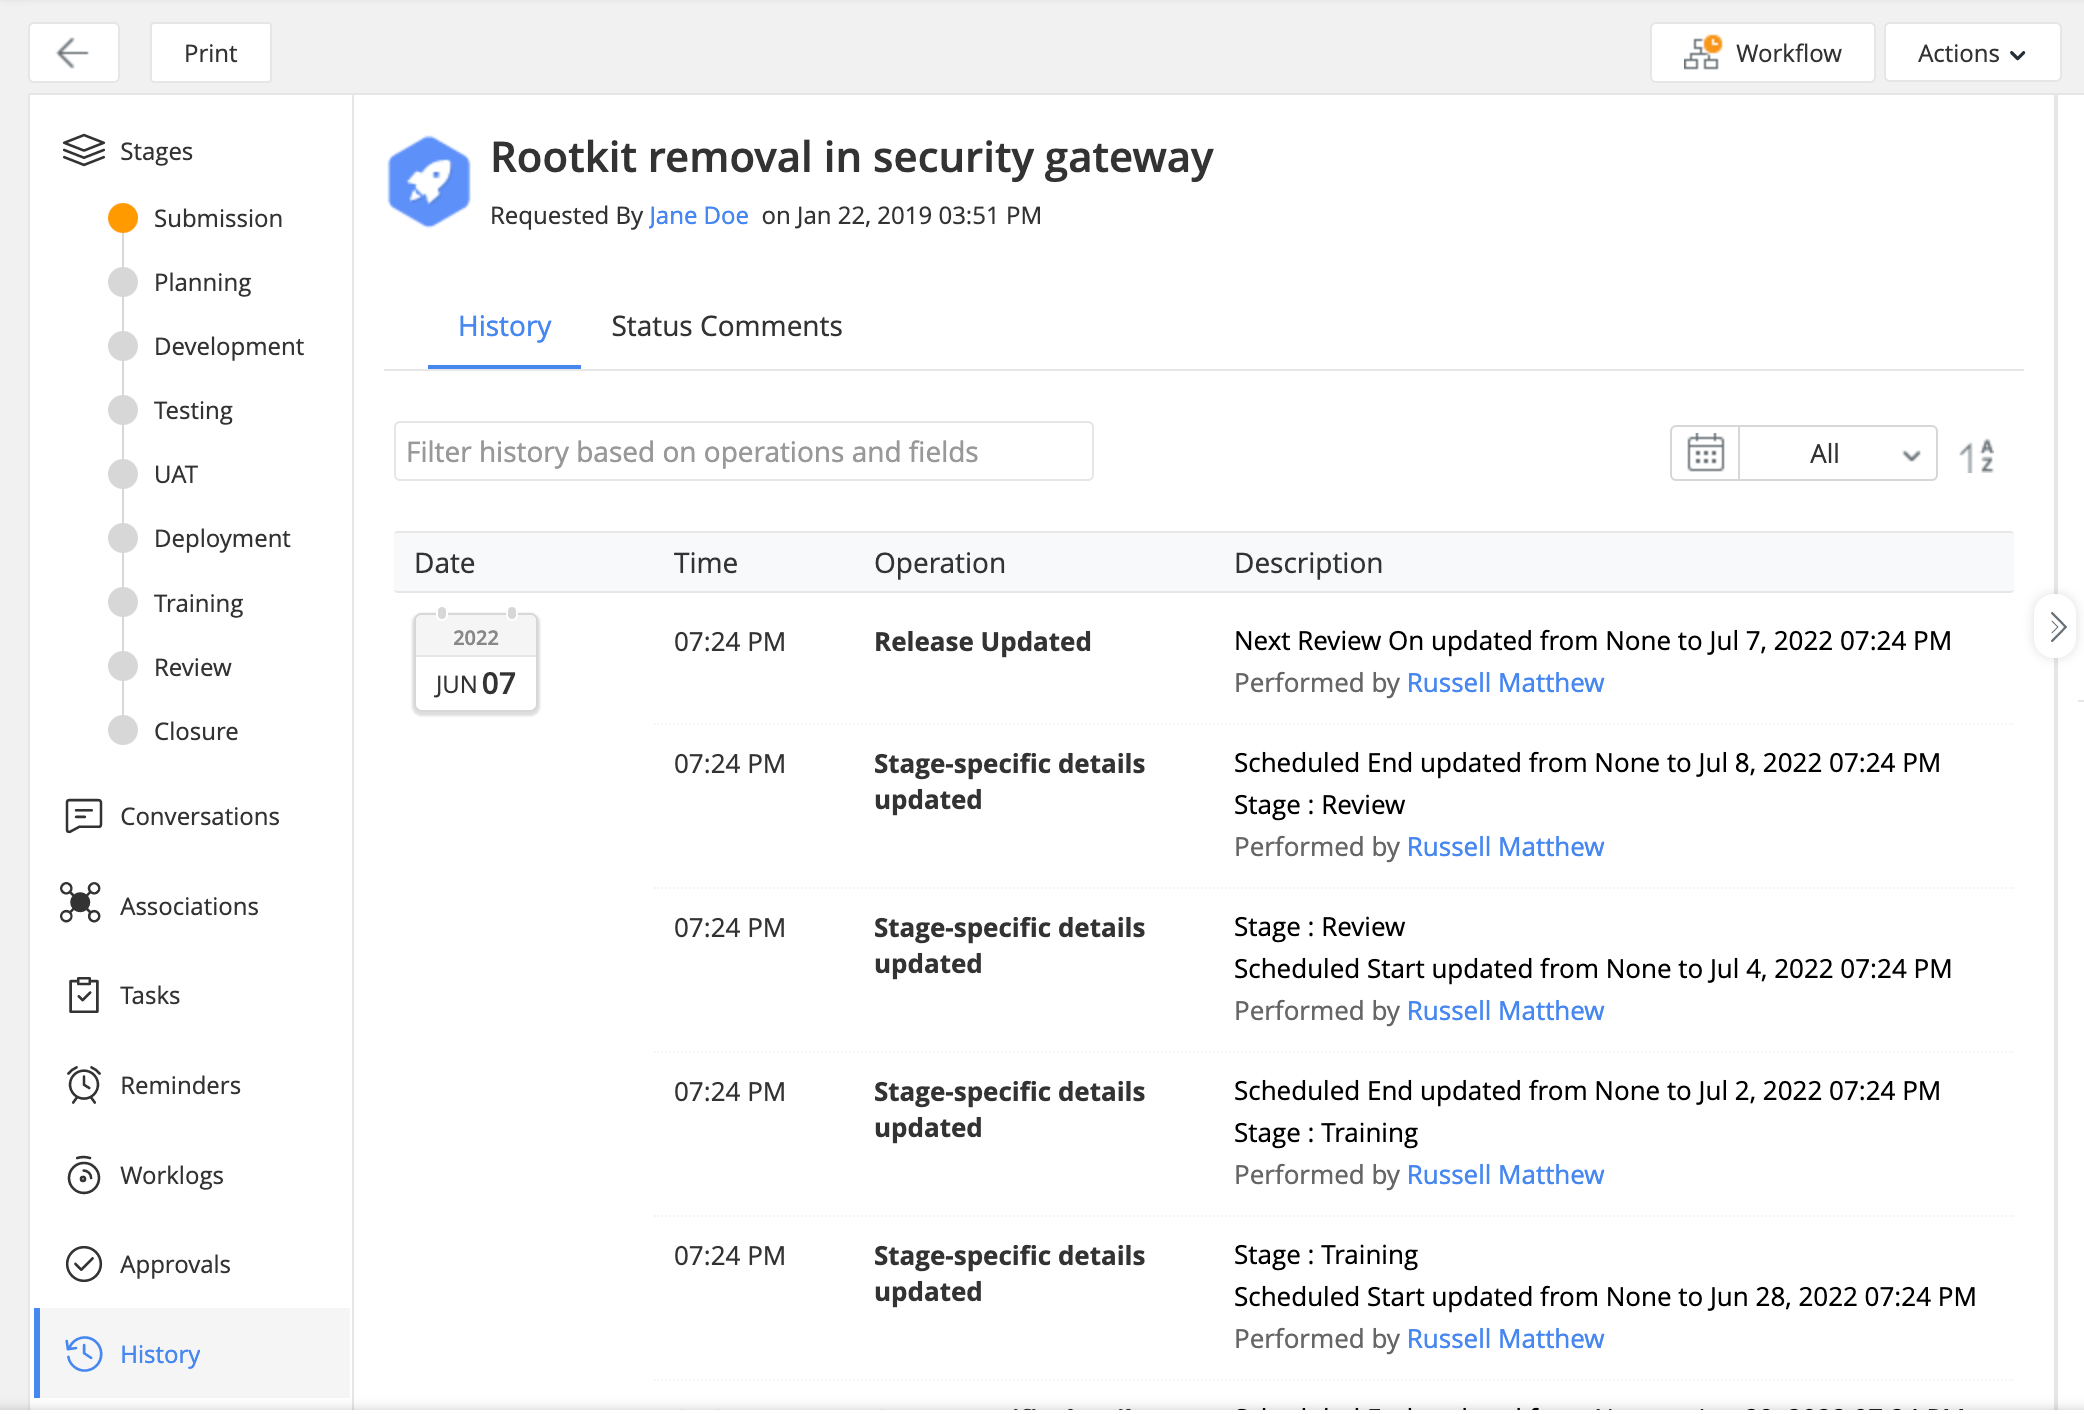
Task: Select the Planning stage
Action: (x=202, y=282)
